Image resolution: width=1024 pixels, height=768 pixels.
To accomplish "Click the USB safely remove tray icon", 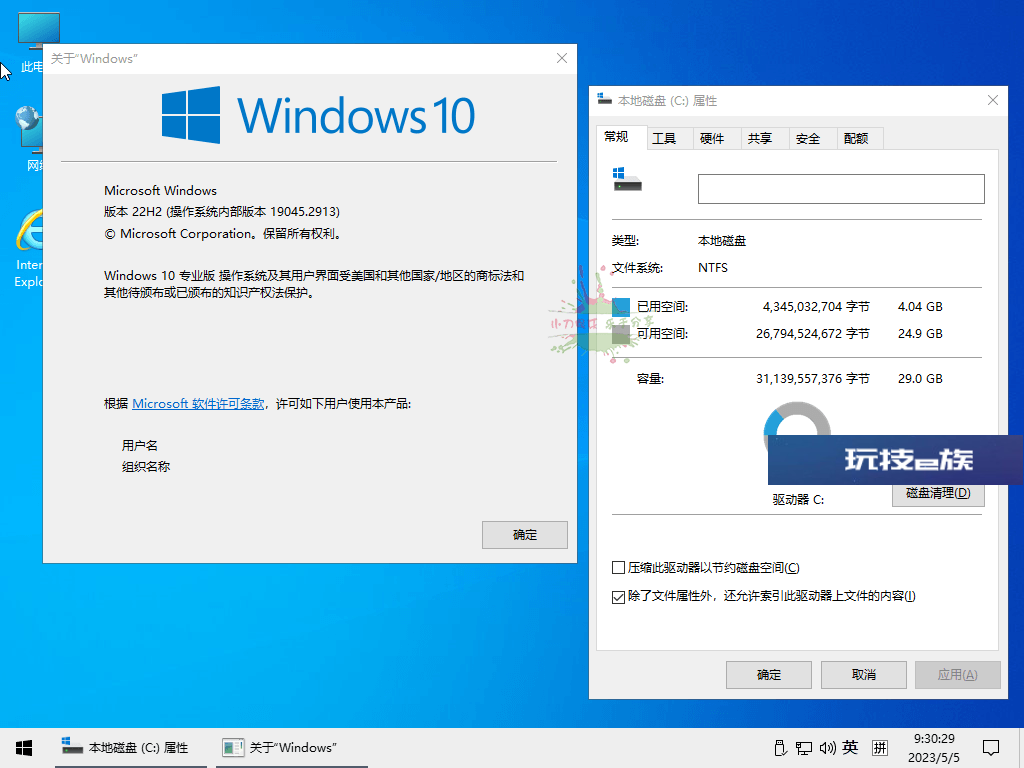I will 780,748.
